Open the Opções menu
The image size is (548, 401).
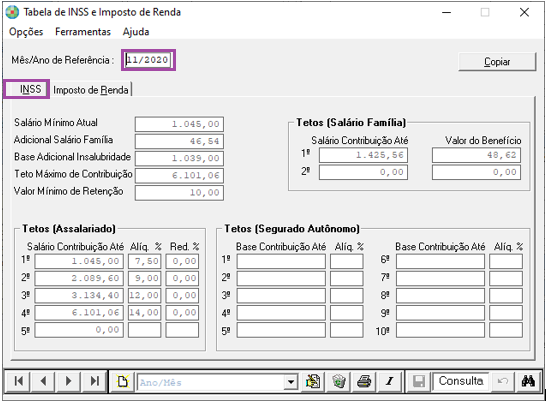(x=26, y=32)
